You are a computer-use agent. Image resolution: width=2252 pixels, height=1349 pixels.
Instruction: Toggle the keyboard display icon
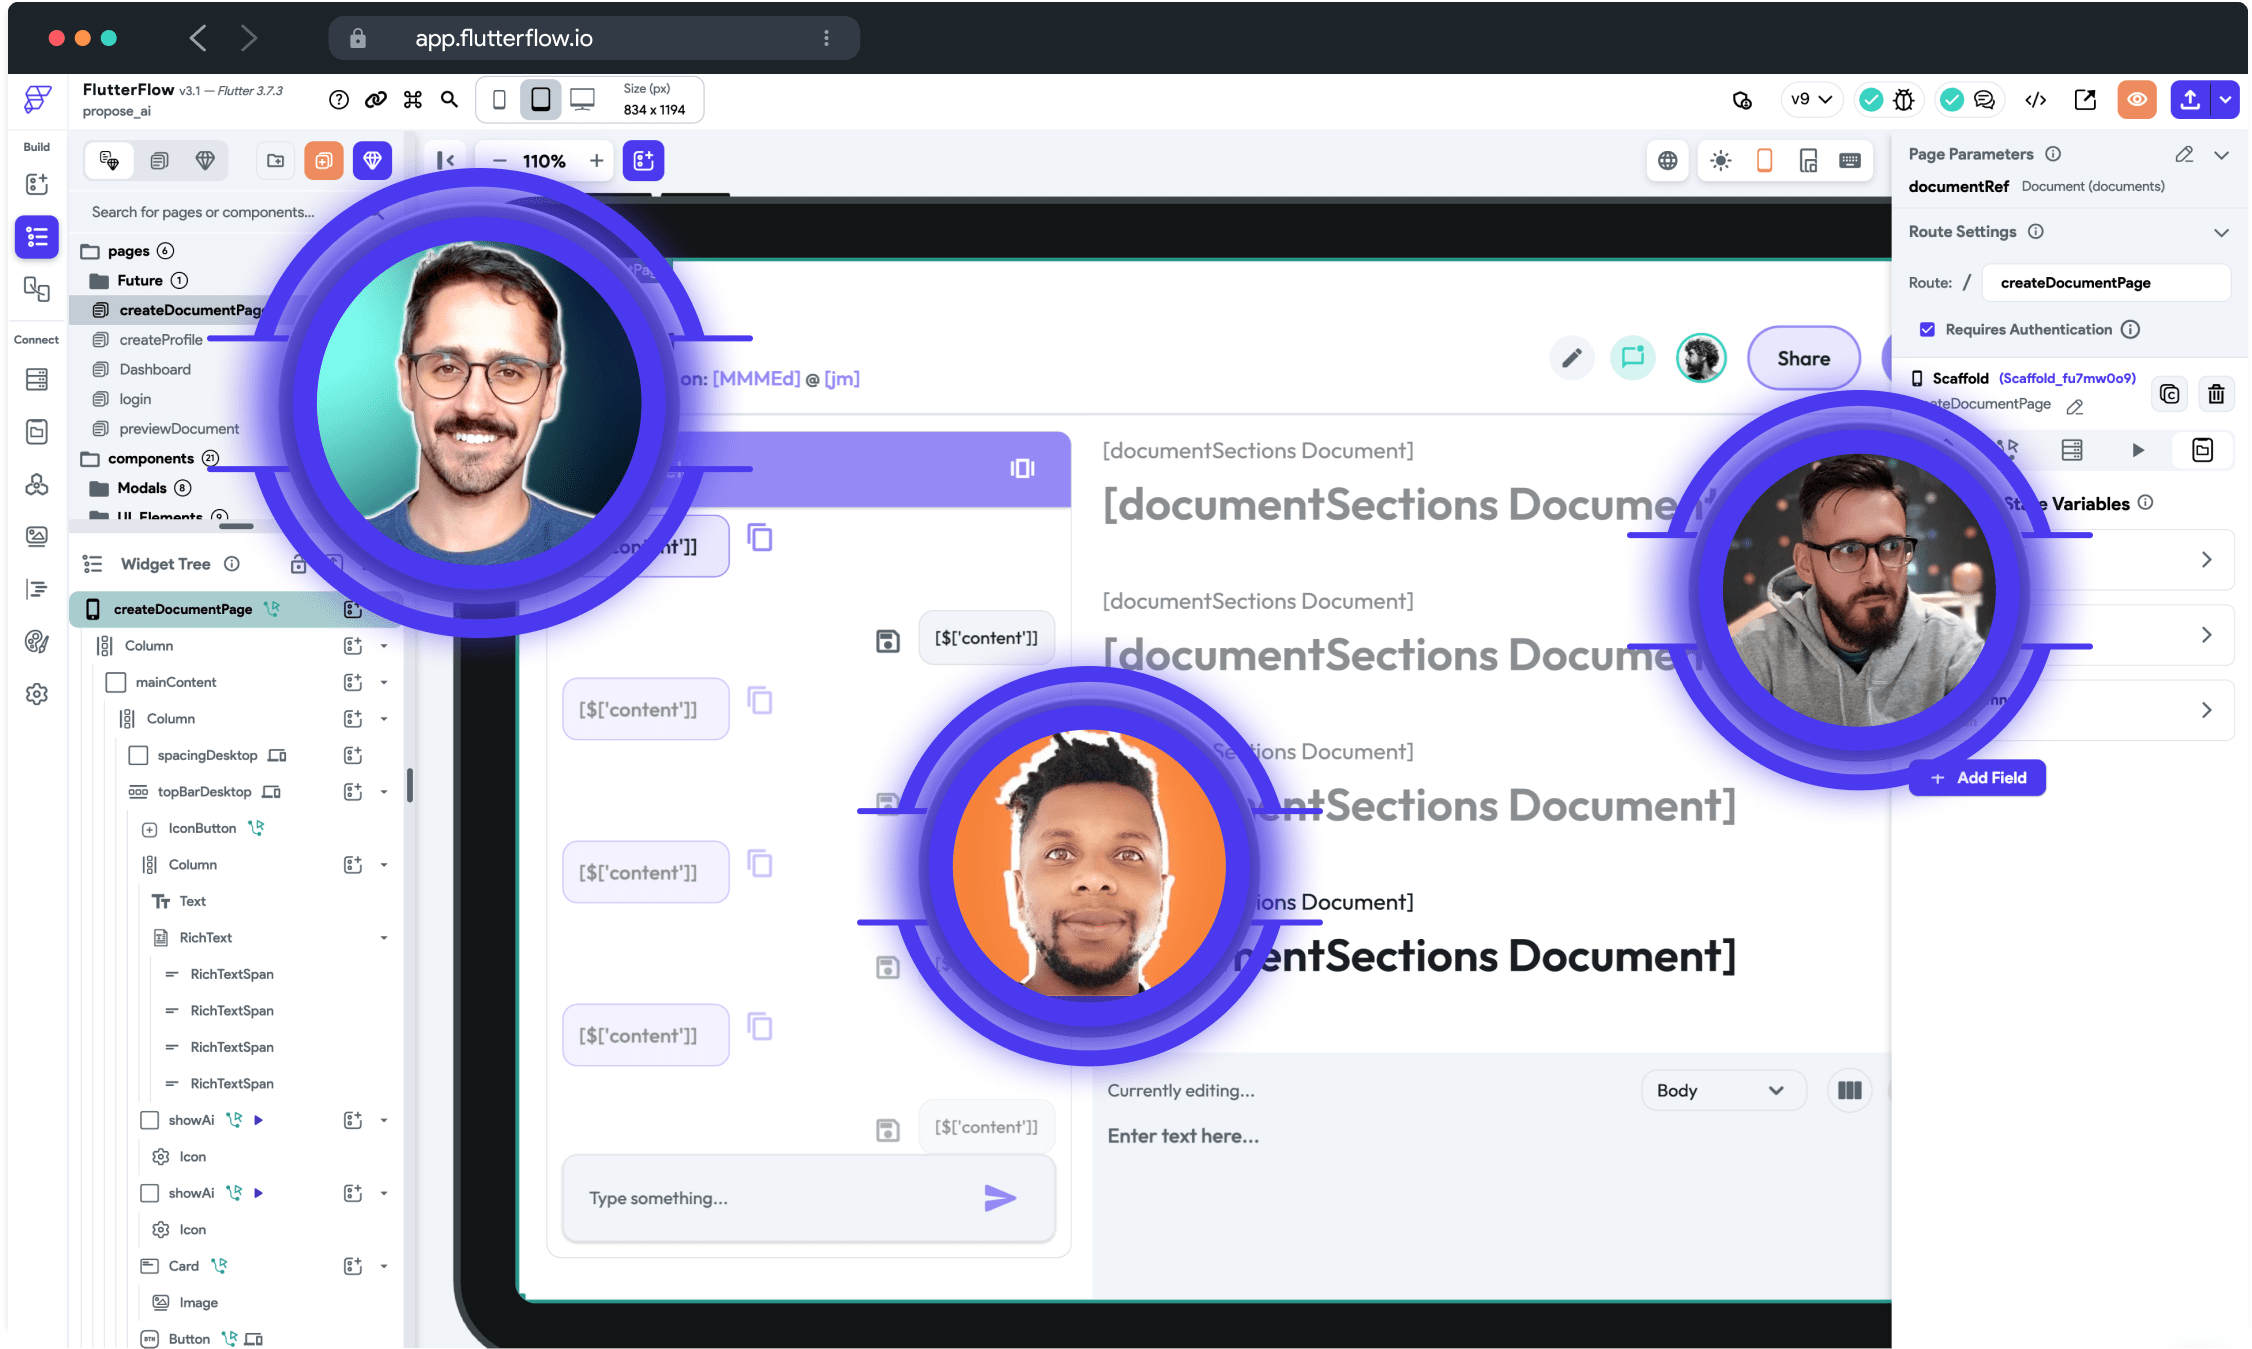[1850, 161]
